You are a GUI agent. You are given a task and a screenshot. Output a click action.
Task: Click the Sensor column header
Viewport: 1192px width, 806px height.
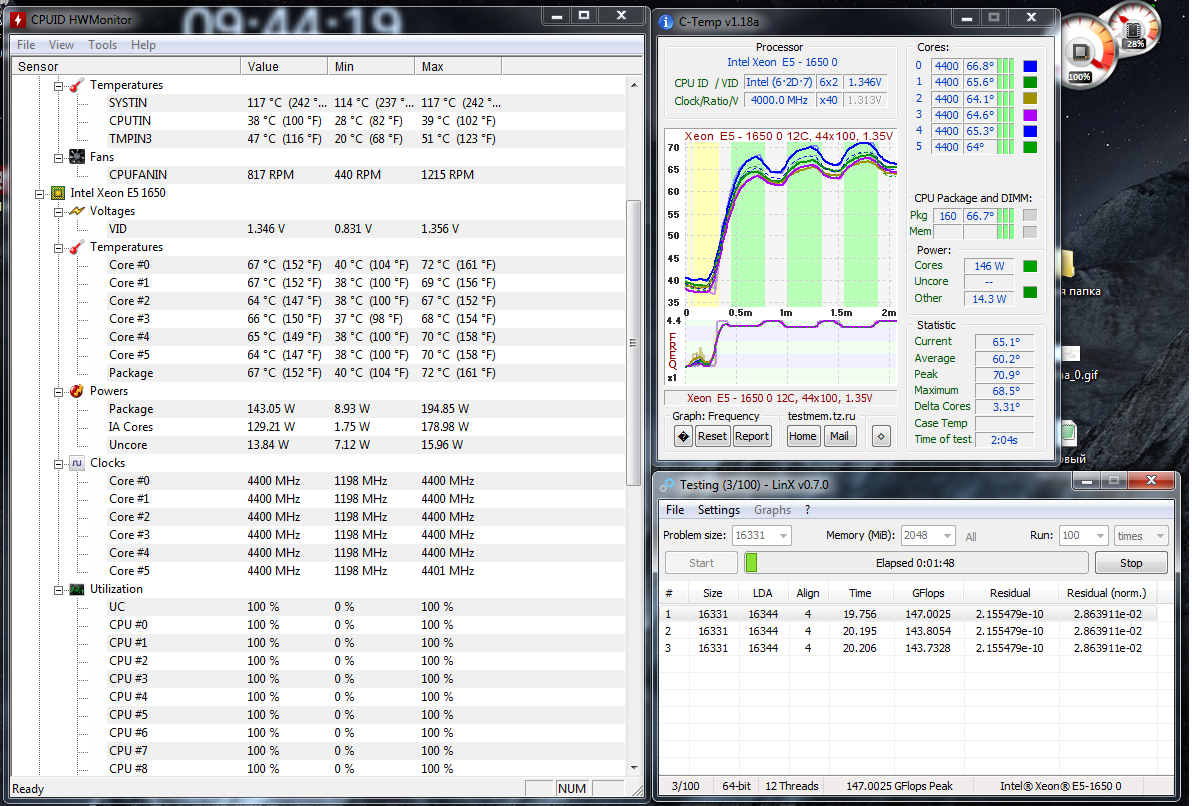126,67
